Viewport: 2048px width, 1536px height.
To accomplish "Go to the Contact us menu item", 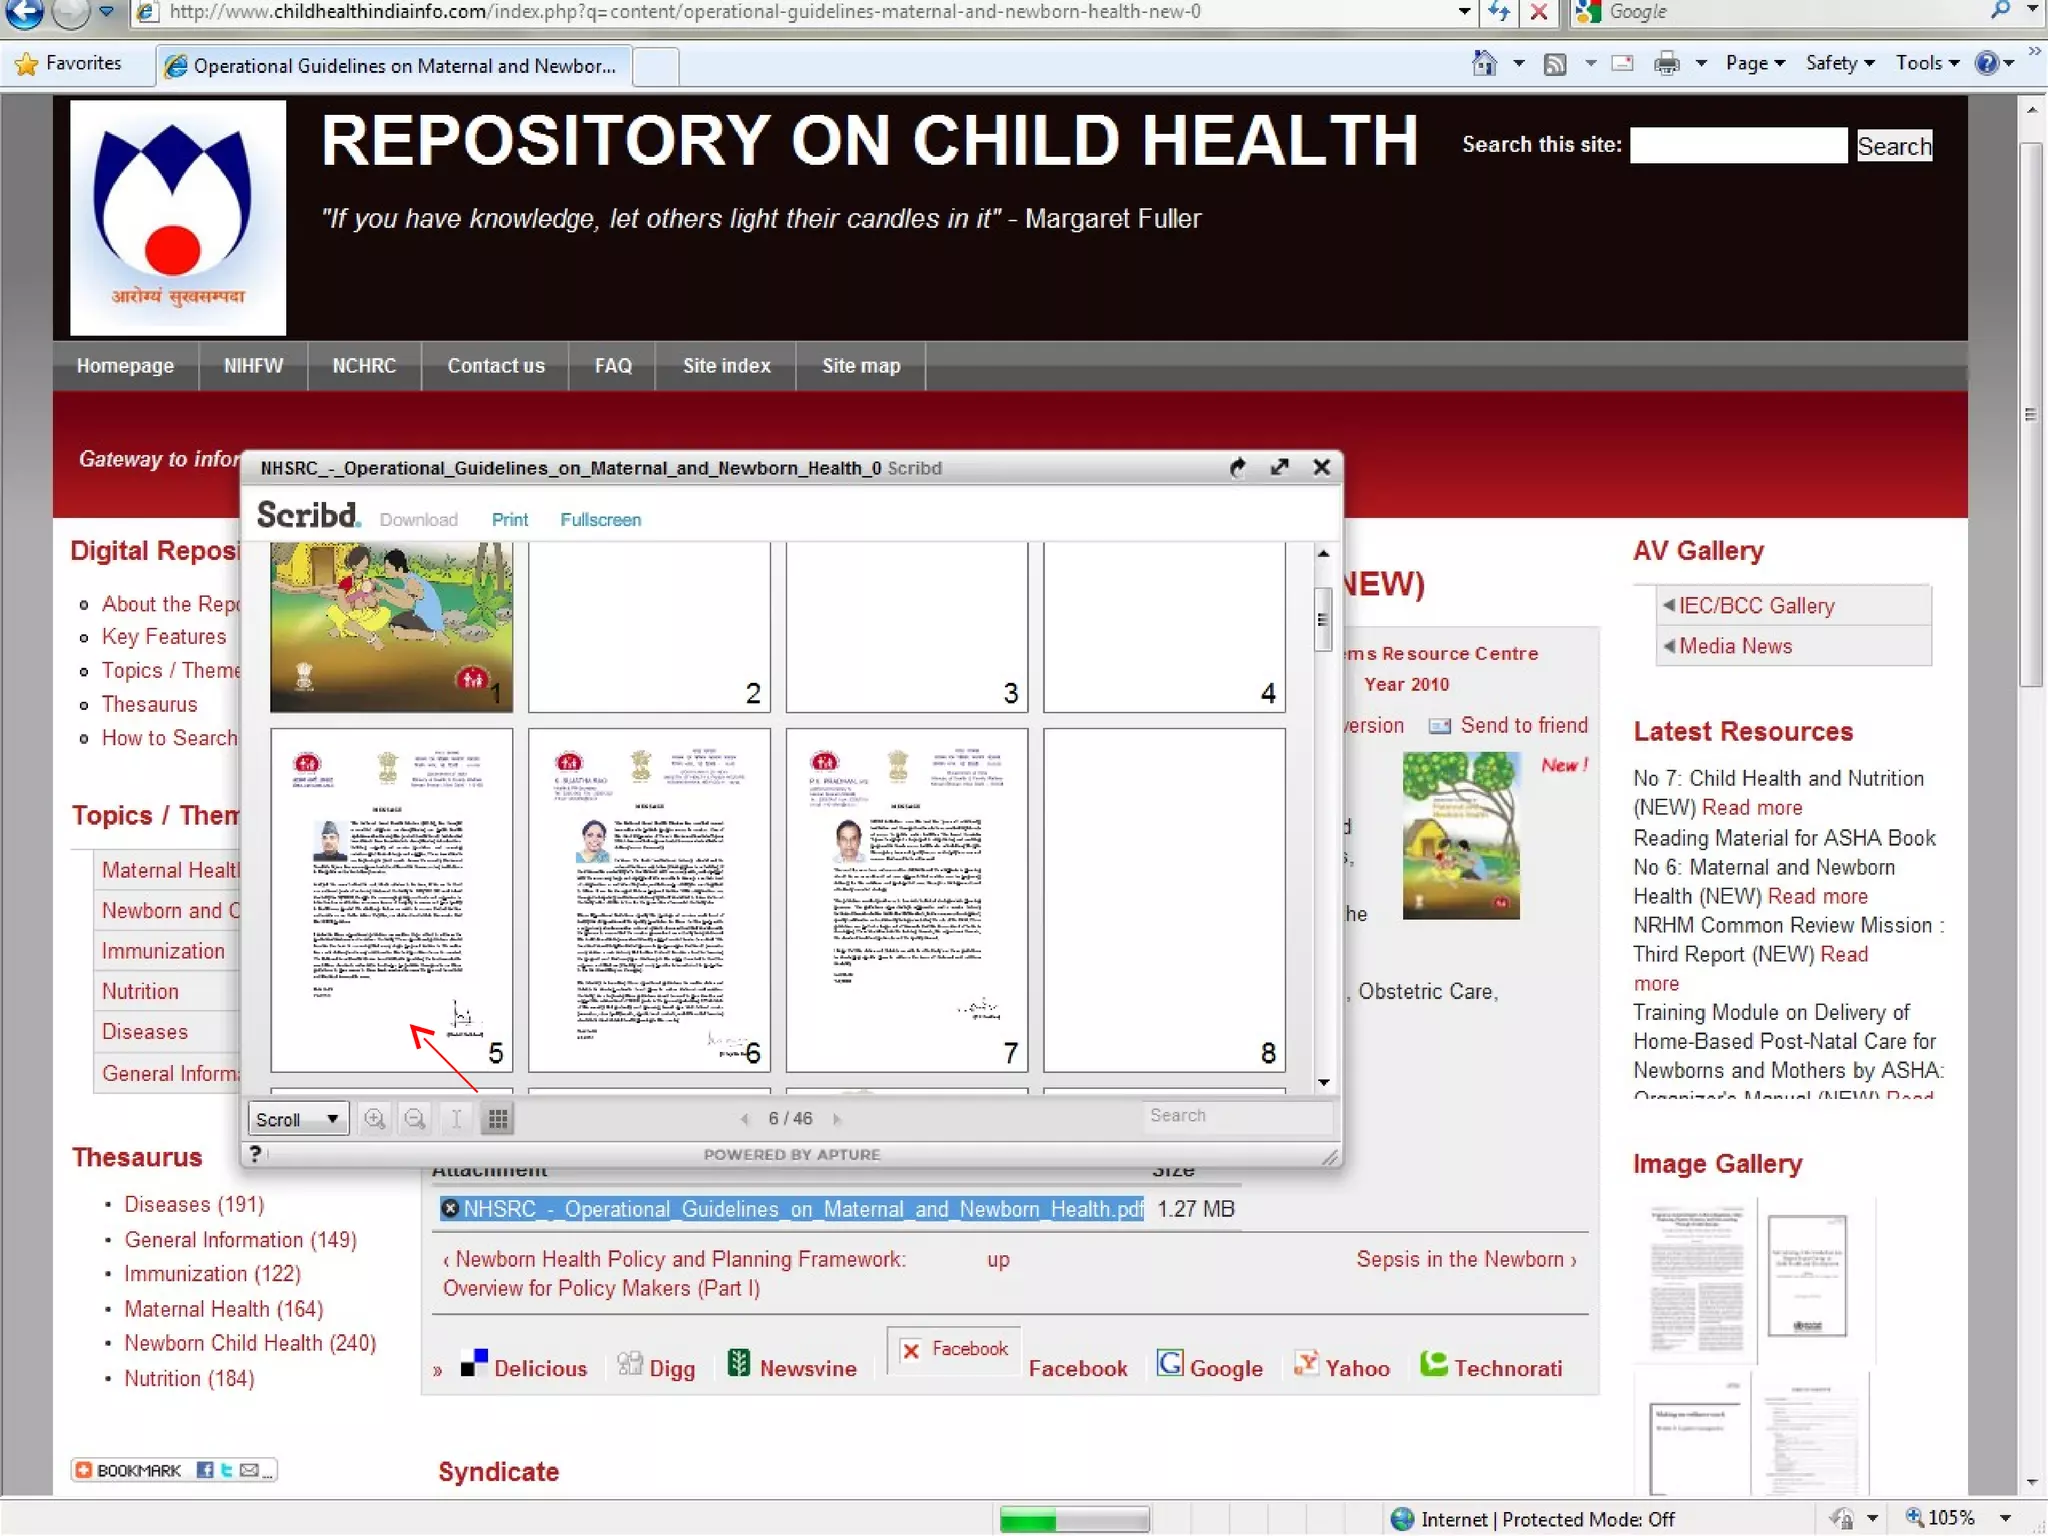I will pos(495,365).
